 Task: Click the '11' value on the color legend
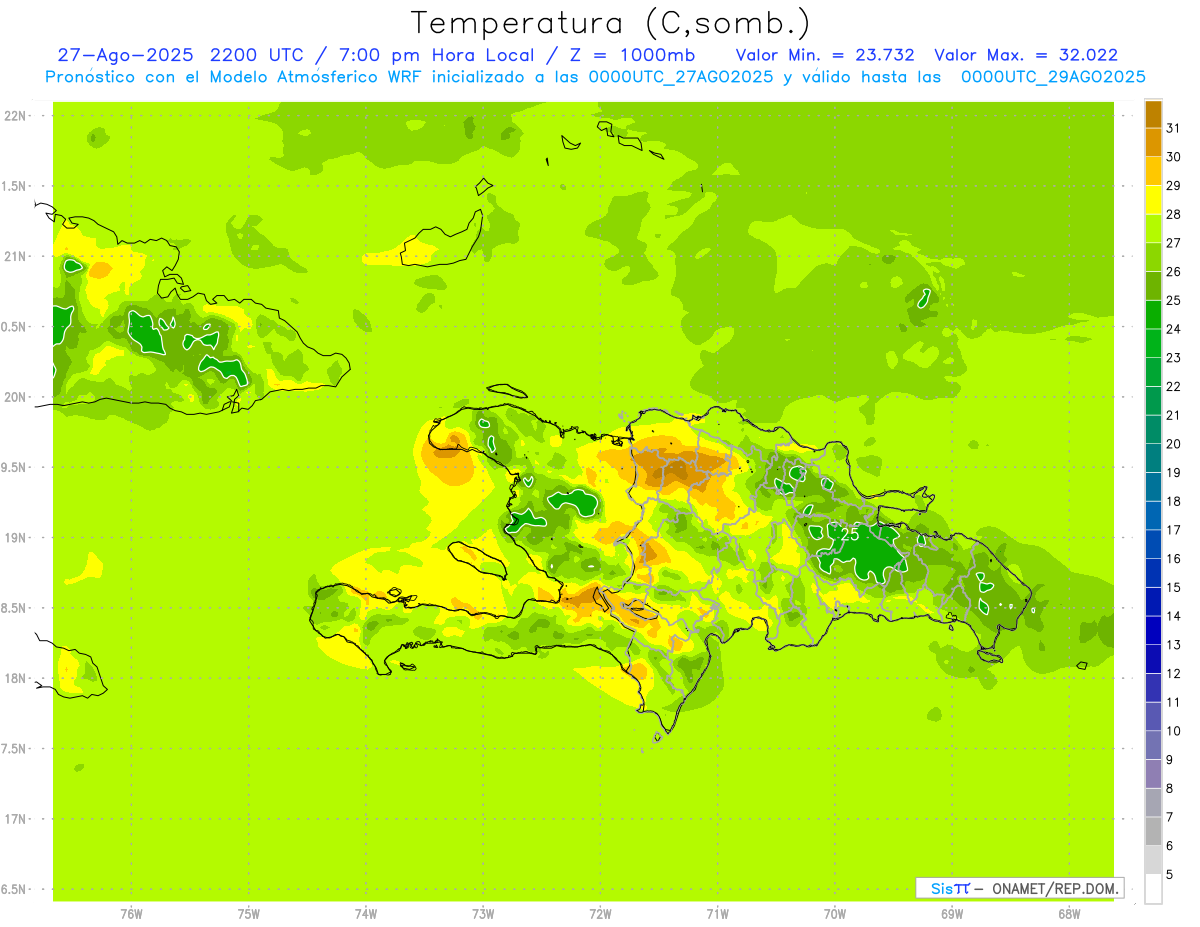tap(1174, 702)
